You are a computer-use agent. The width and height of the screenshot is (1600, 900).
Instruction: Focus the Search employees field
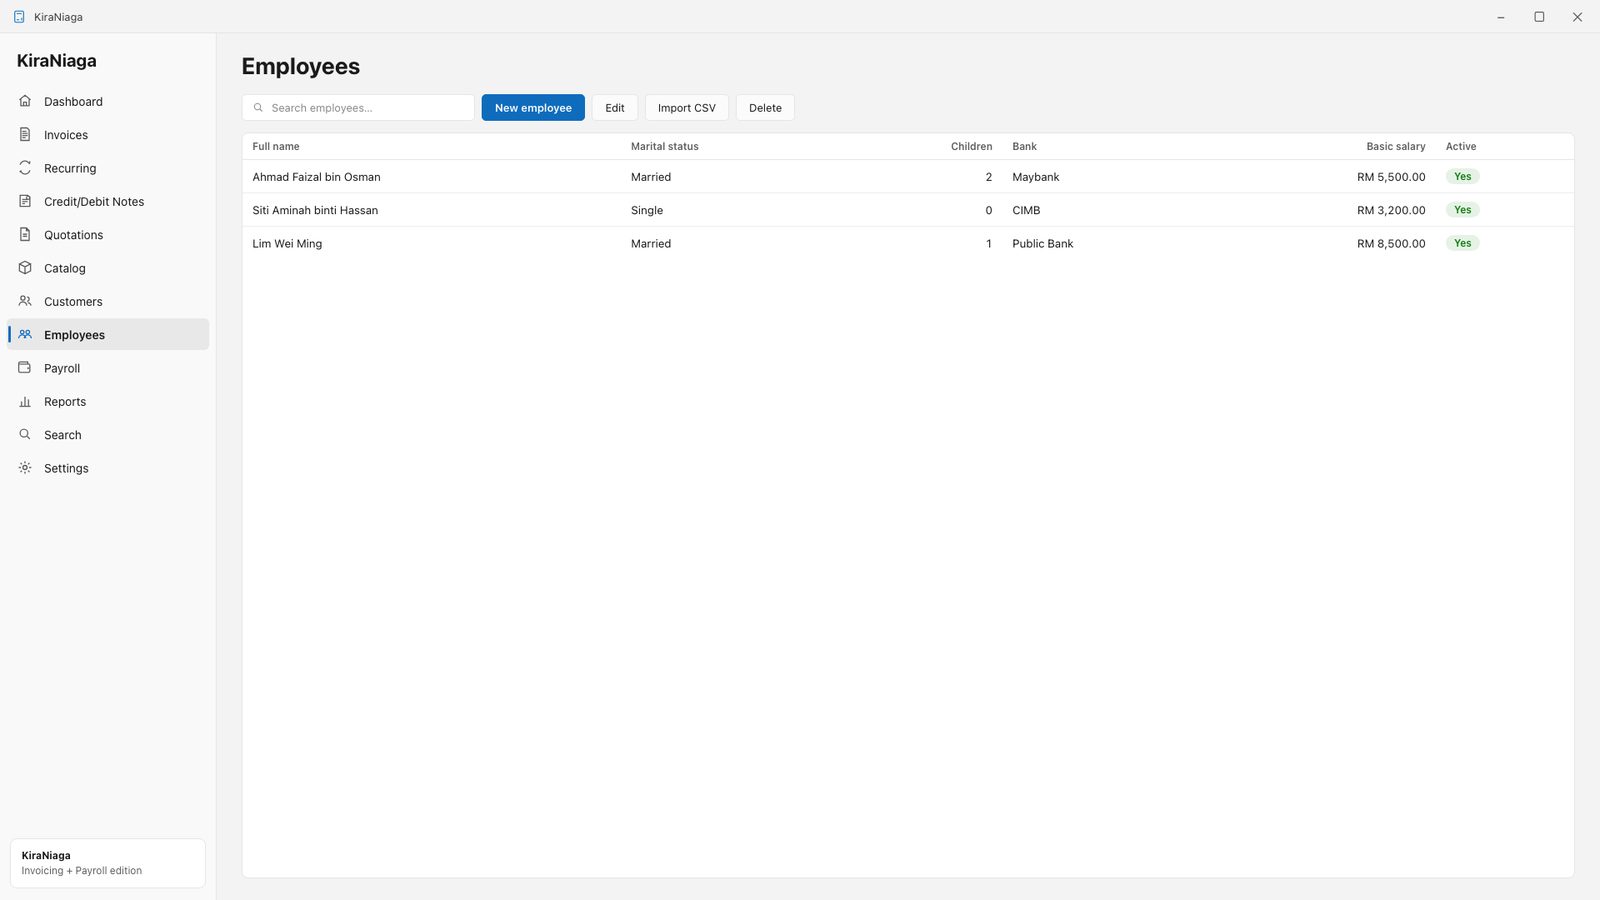click(x=358, y=108)
